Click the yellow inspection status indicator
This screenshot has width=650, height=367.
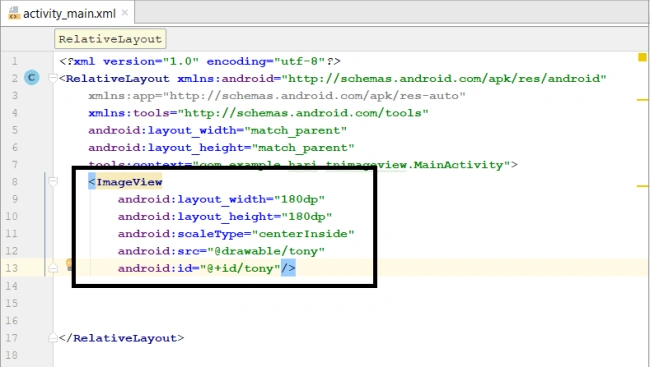tap(642, 57)
